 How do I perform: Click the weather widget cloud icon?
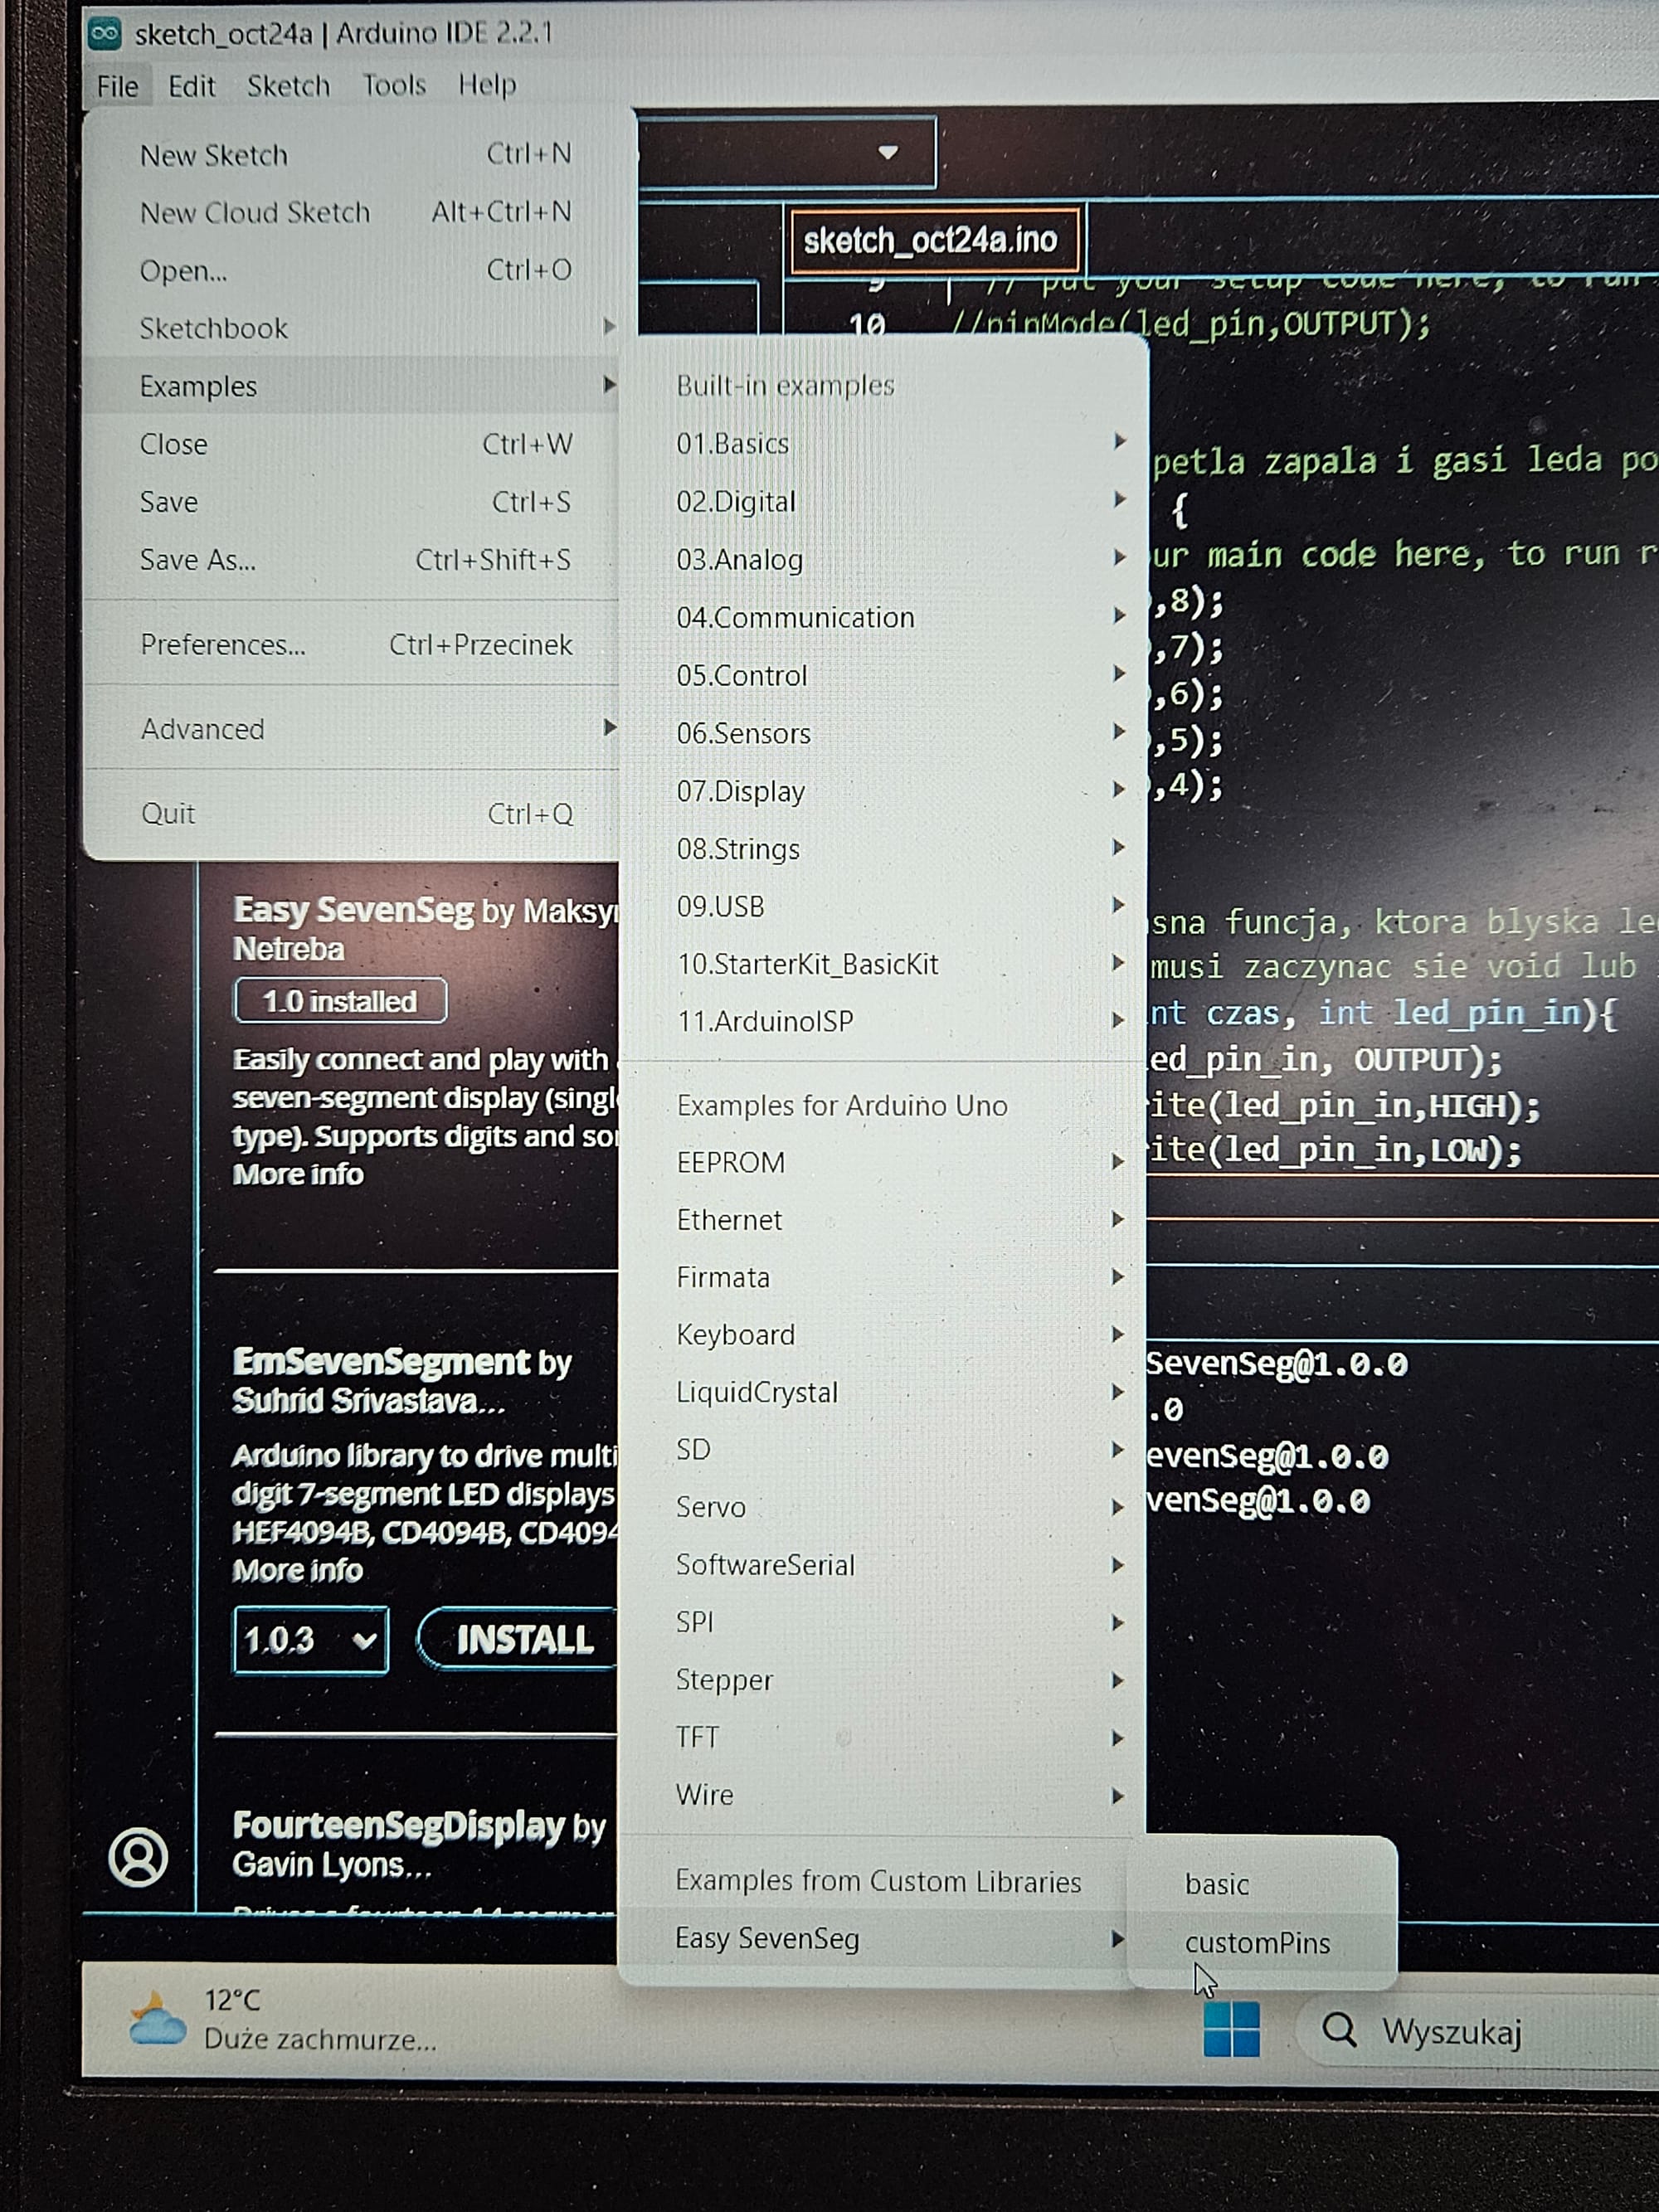click(x=157, y=2018)
